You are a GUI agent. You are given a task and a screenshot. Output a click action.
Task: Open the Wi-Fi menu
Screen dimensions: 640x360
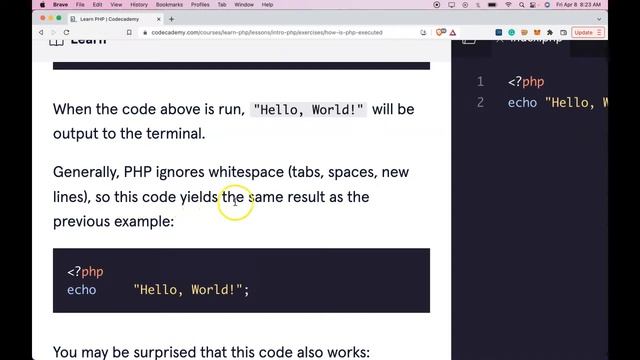coord(508,5)
